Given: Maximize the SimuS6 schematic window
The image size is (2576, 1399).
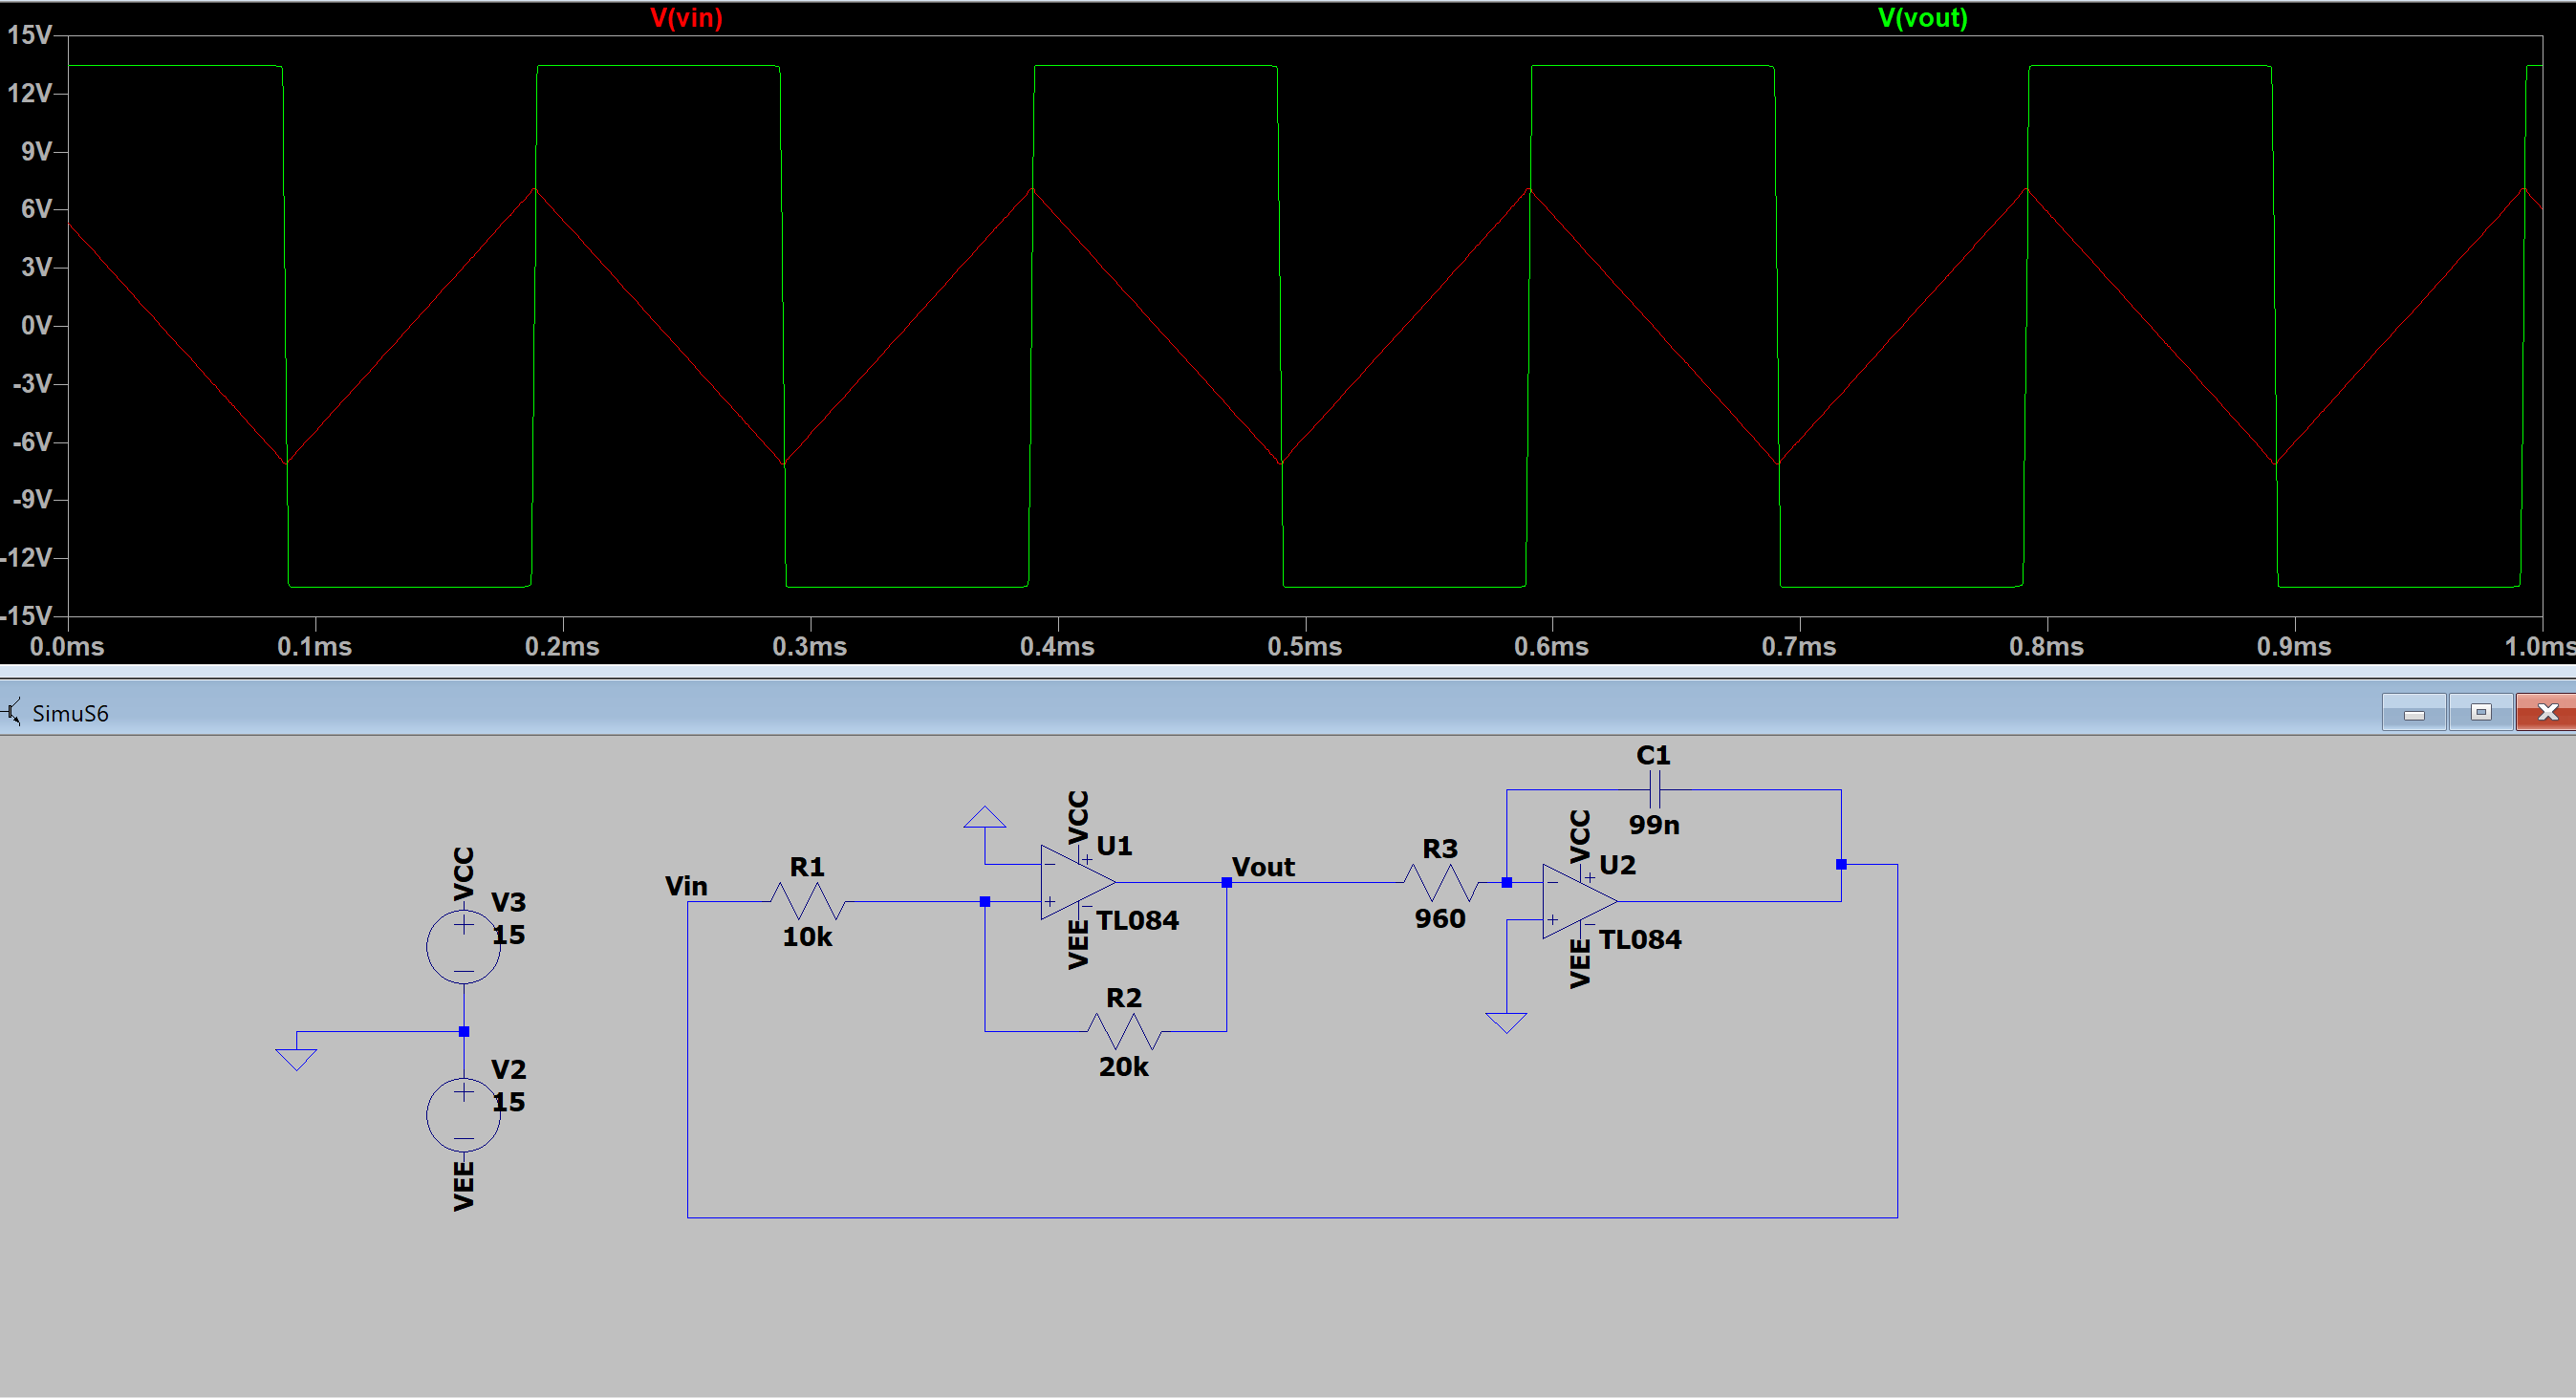Looking at the screenshot, I should pyautogui.click(x=2481, y=712).
